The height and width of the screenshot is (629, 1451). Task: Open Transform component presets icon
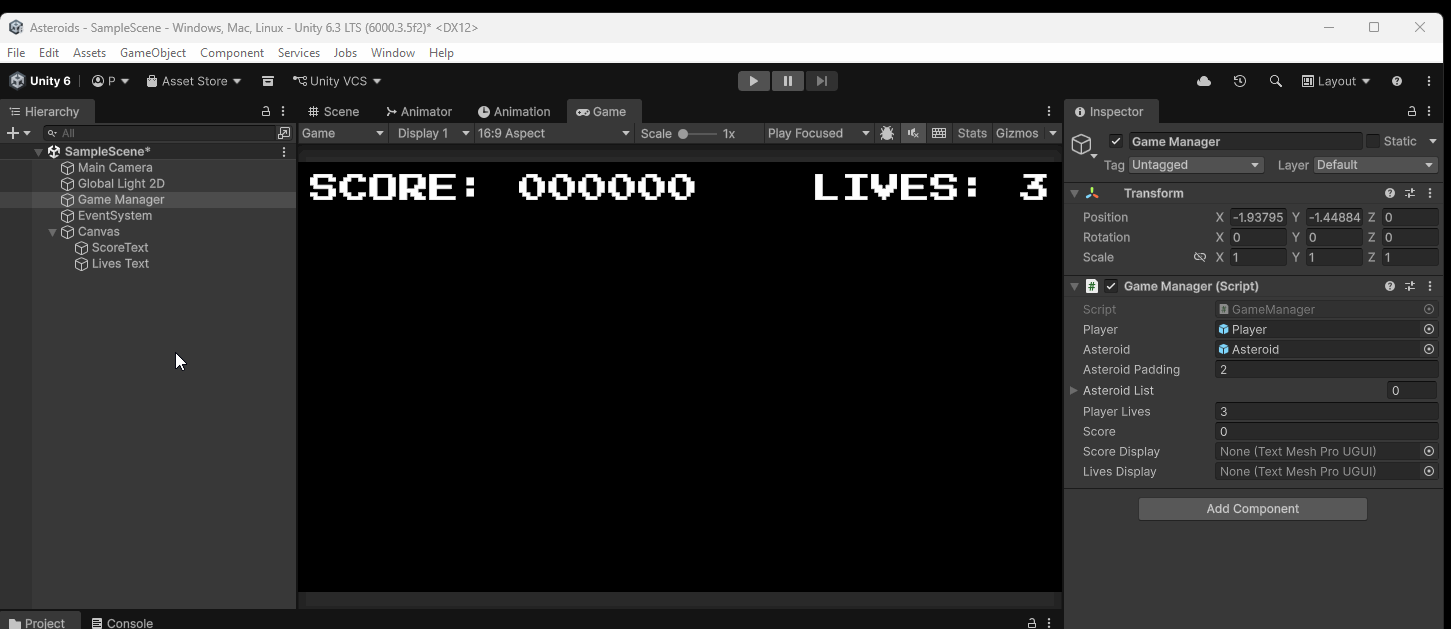1410,193
